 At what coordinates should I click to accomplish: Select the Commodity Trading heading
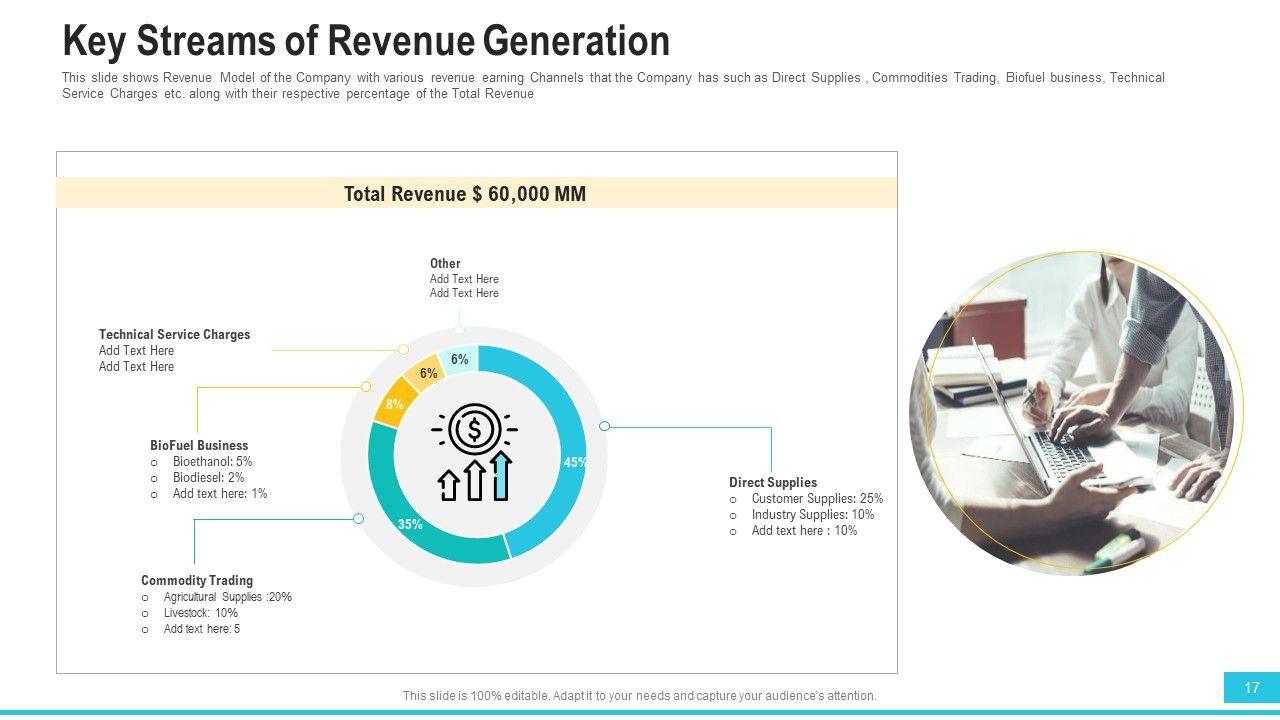(197, 580)
